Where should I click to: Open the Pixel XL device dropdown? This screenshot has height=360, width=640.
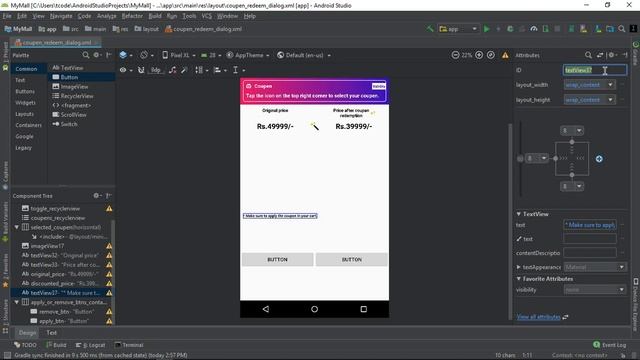pyautogui.click(x=179, y=55)
